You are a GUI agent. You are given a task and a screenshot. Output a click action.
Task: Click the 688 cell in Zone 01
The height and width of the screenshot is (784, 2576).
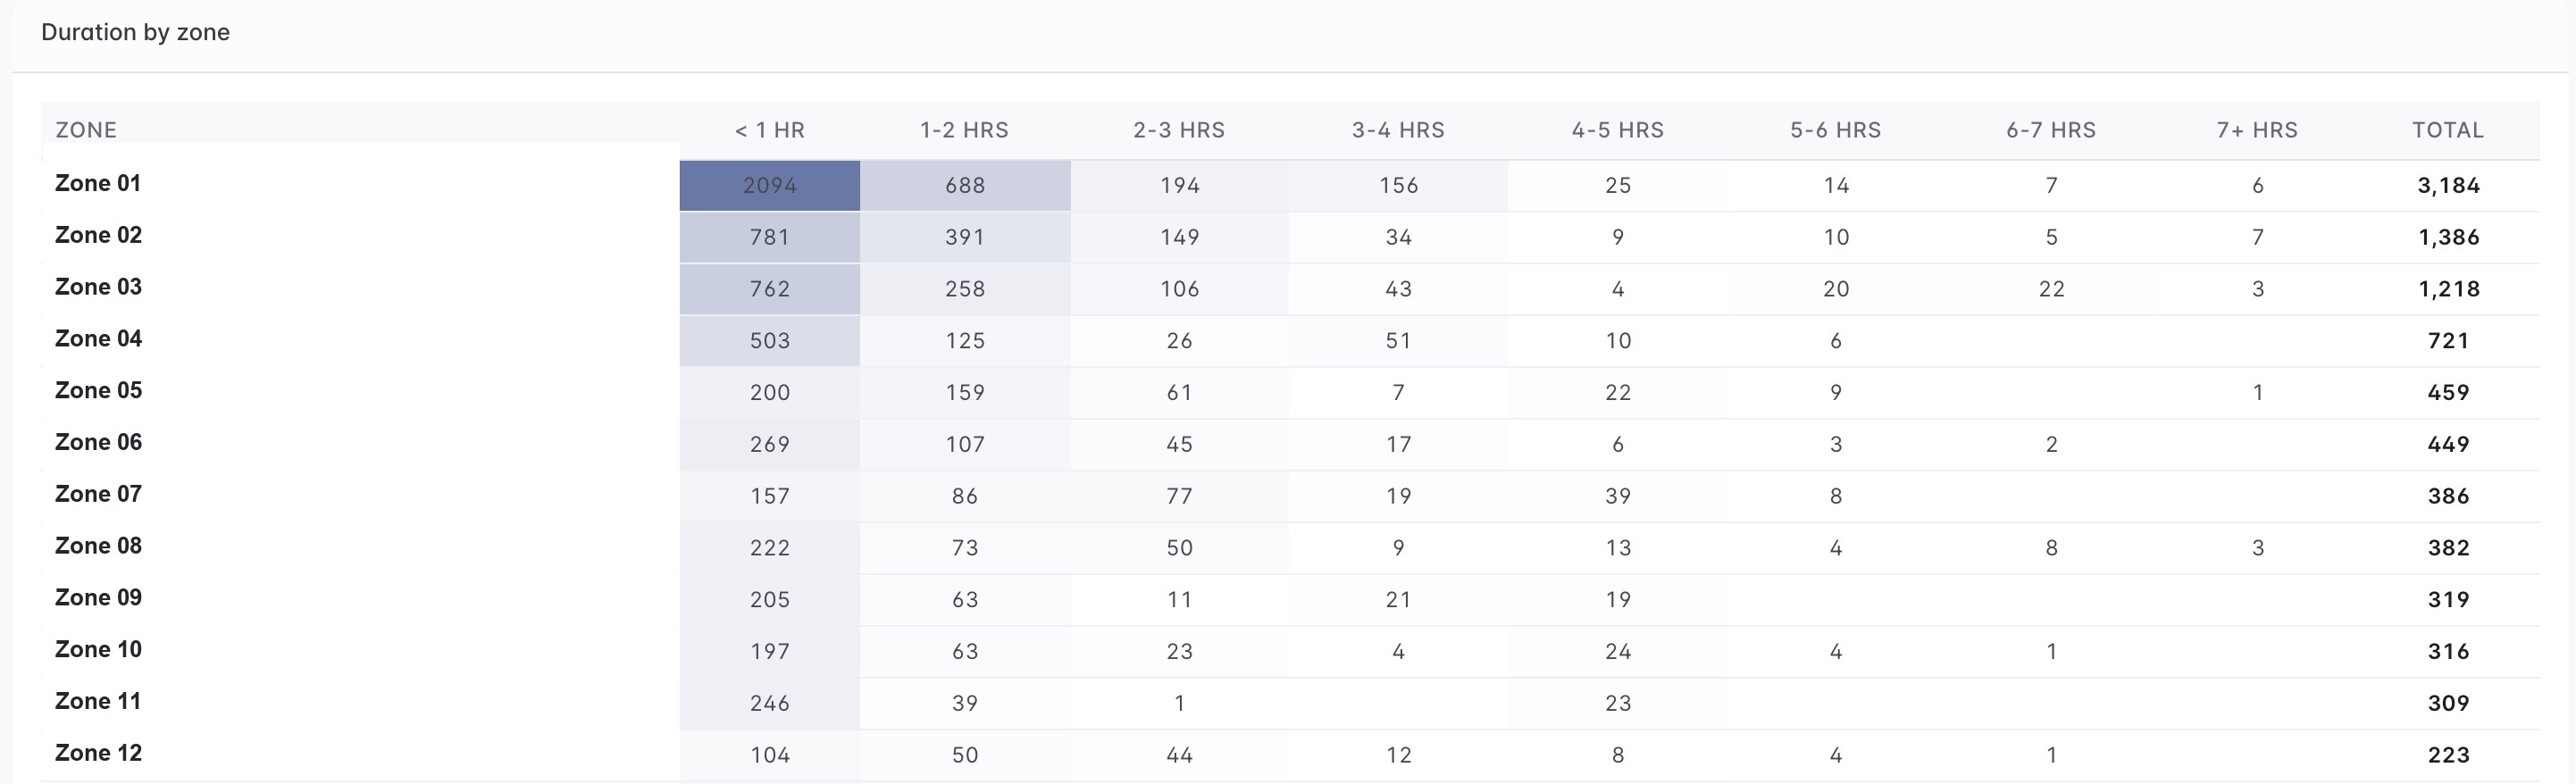(x=965, y=185)
